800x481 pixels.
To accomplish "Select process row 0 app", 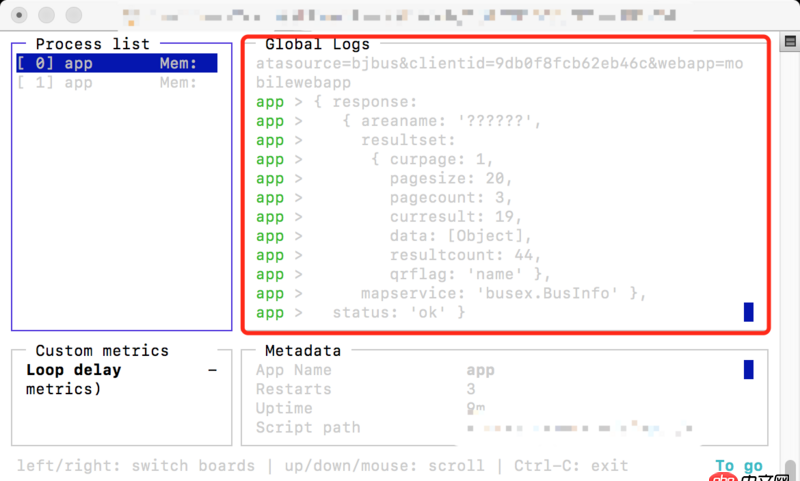I will pyautogui.click(x=117, y=63).
